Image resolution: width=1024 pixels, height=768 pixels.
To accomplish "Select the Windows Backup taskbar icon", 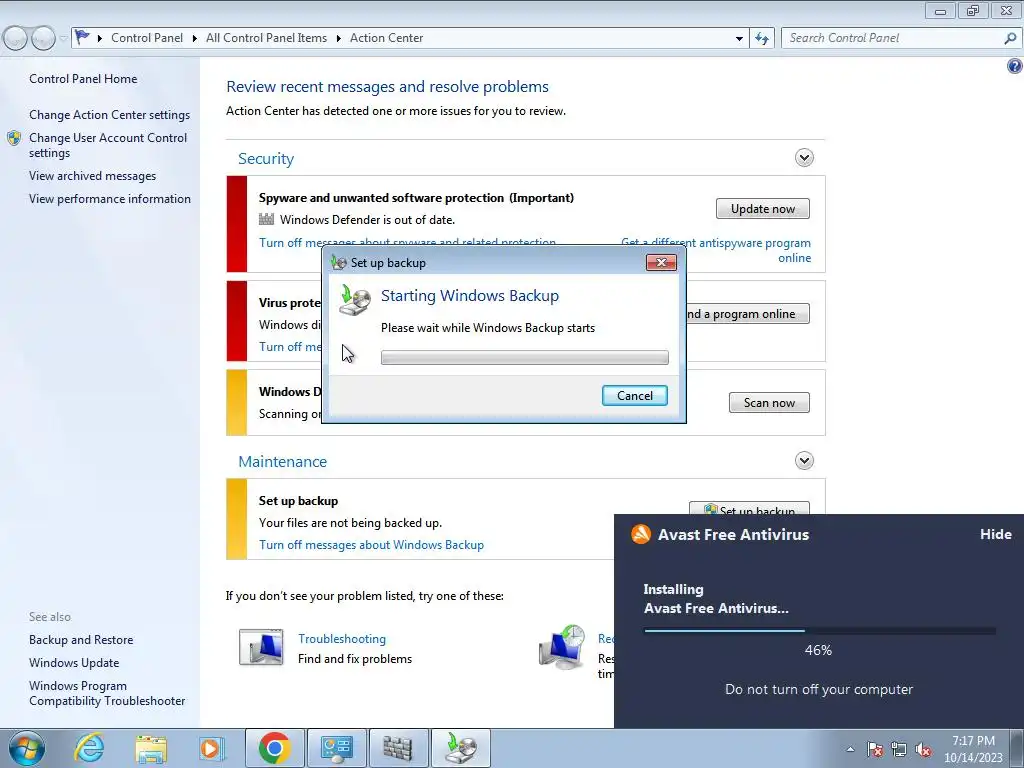I will point(461,748).
